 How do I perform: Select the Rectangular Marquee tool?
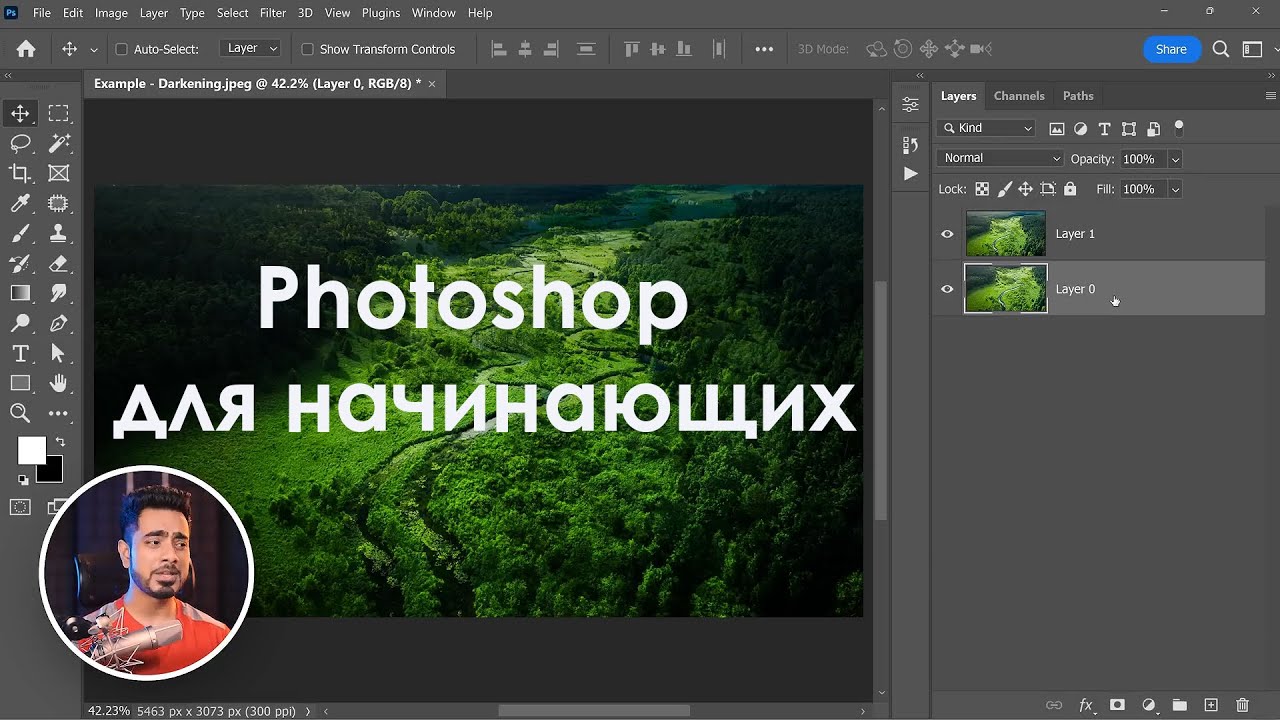tap(59, 114)
